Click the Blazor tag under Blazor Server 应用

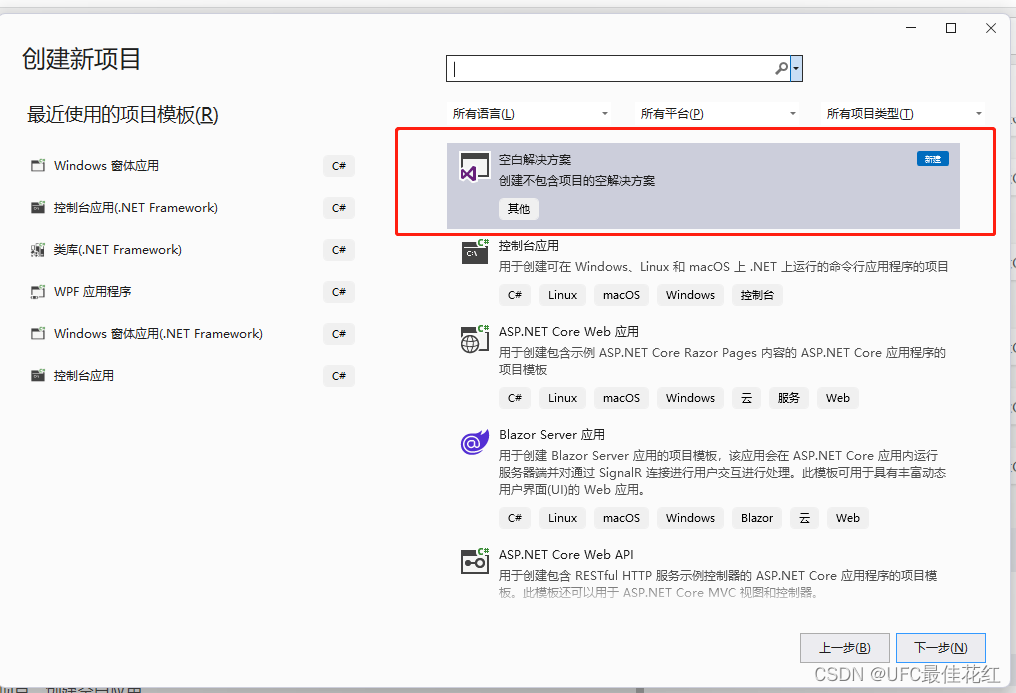click(x=757, y=517)
